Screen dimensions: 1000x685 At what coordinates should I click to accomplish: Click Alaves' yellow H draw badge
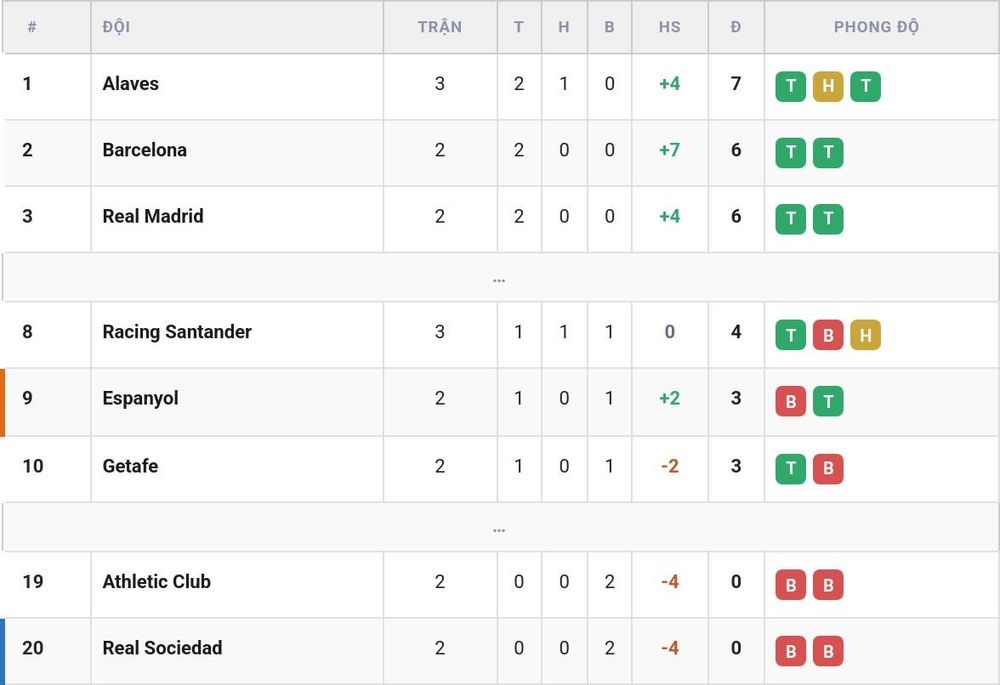[x=828, y=86]
